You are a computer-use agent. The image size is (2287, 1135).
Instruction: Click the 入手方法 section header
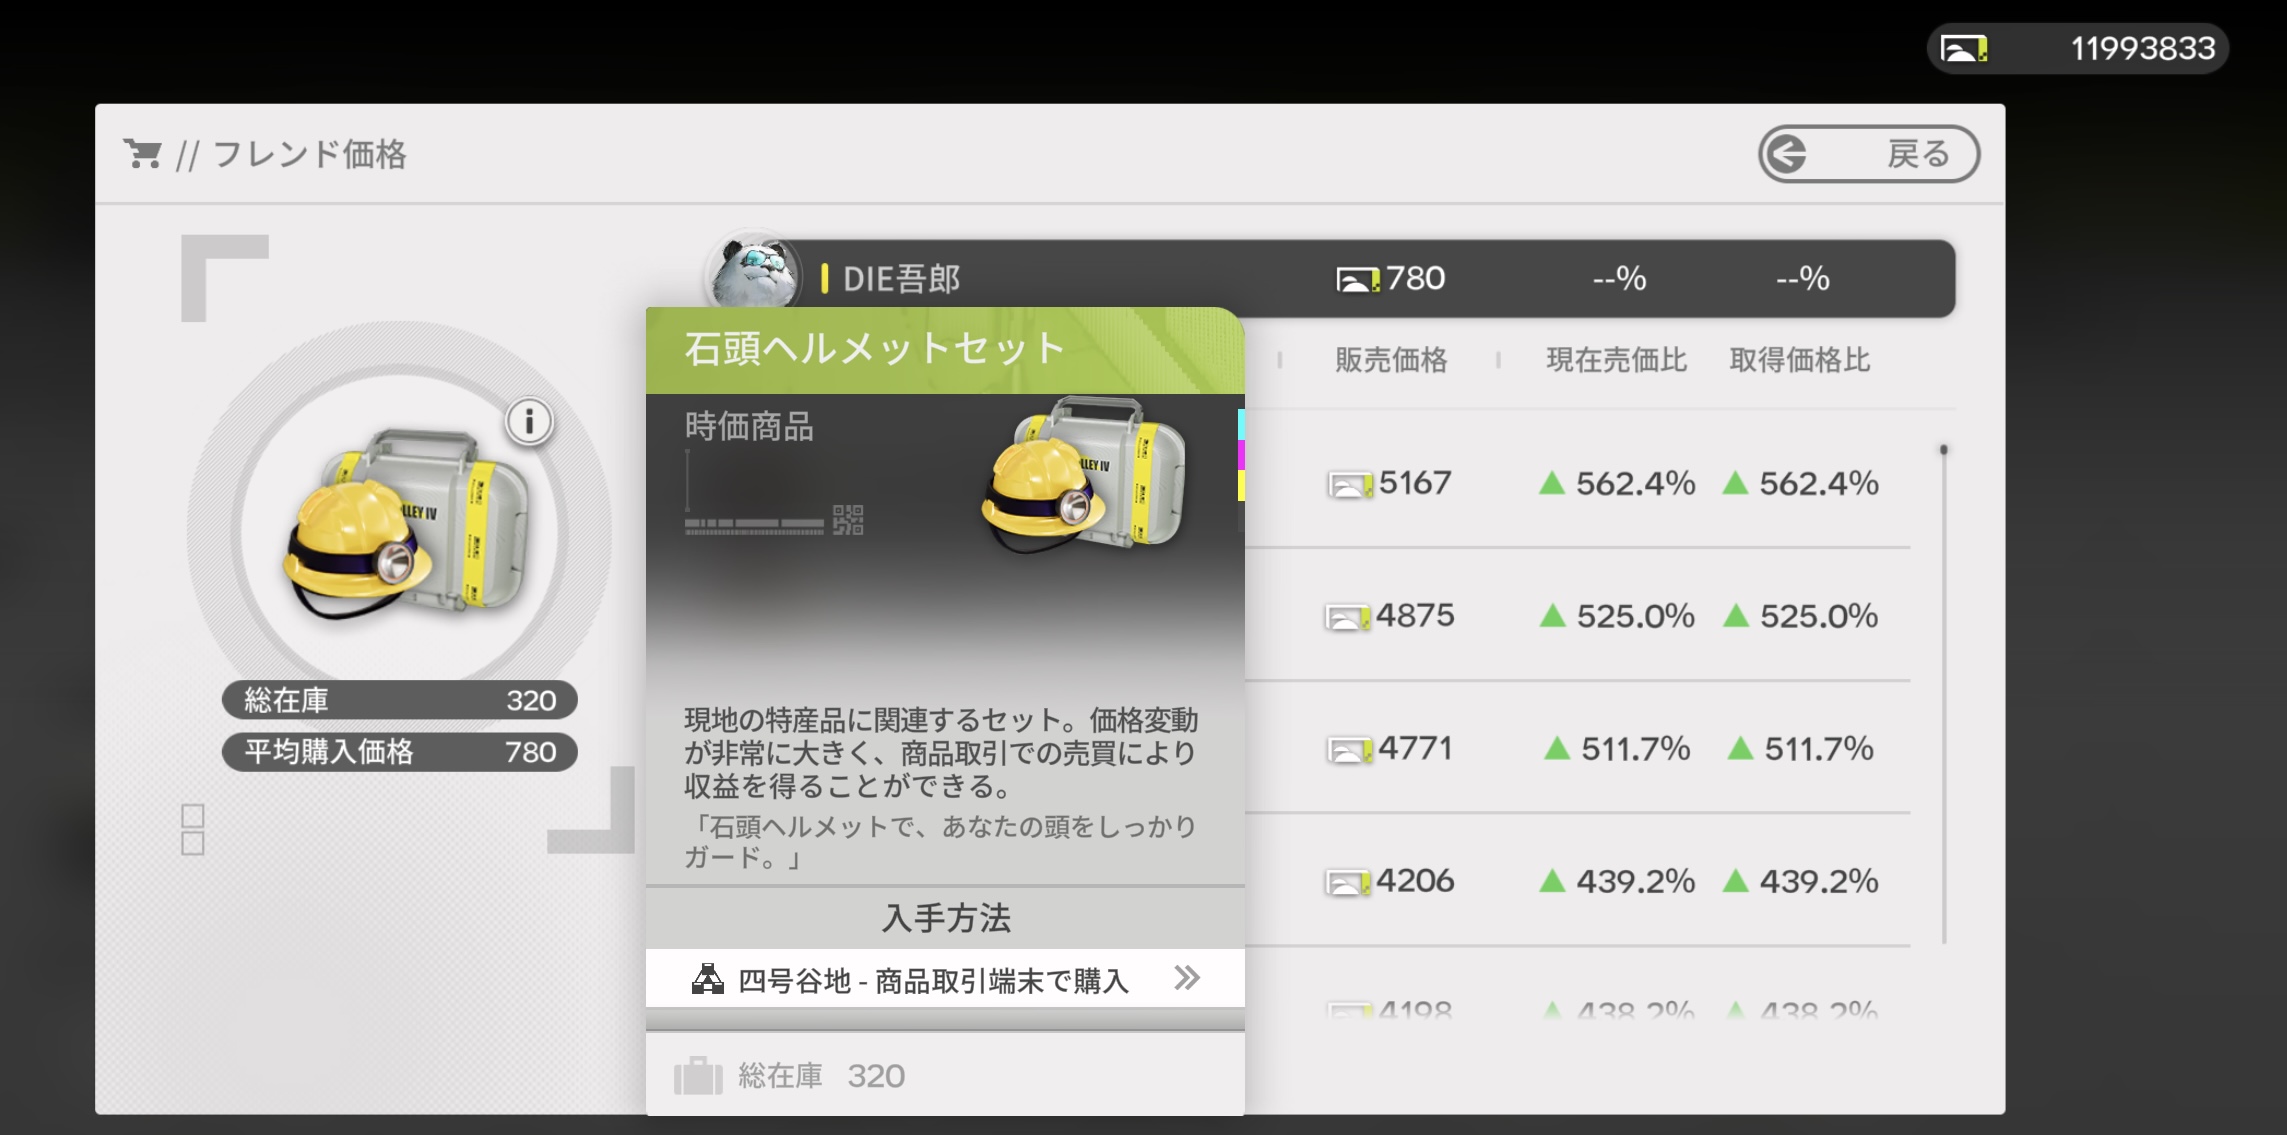point(945,918)
